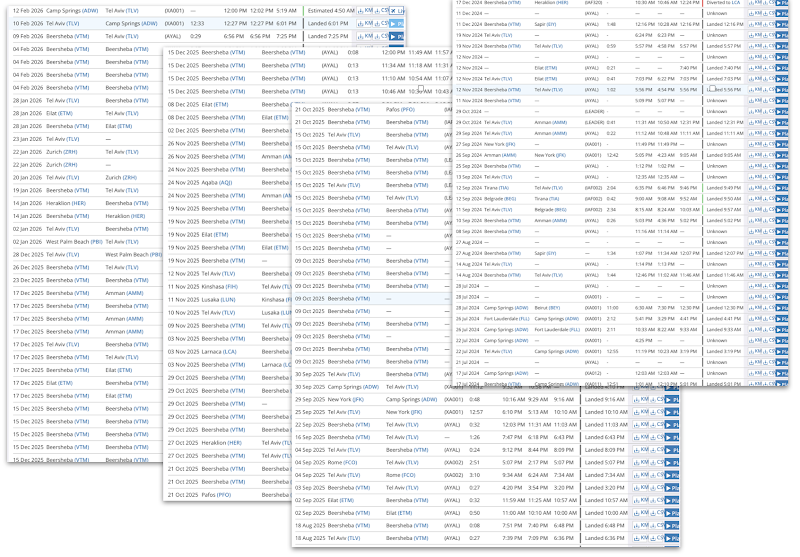Open HER airport link on 14 Jan 2026 origin
The width and height of the screenshot is (800, 557).
77,203
